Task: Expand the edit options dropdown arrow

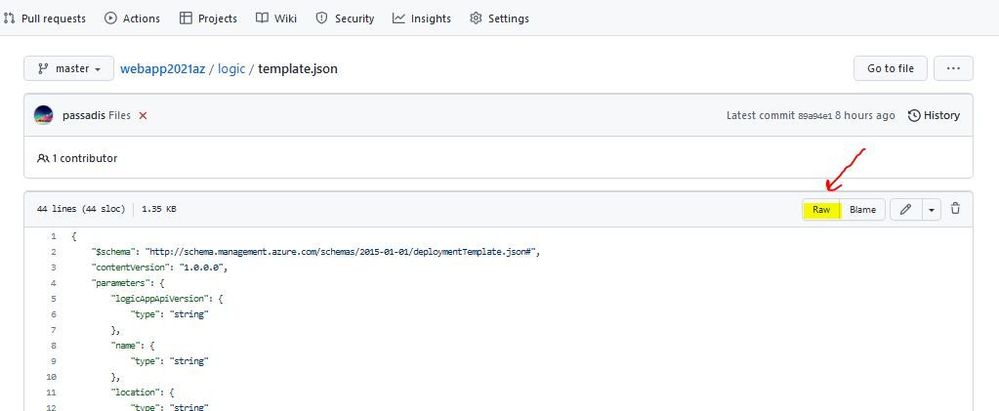Action: (931, 209)
